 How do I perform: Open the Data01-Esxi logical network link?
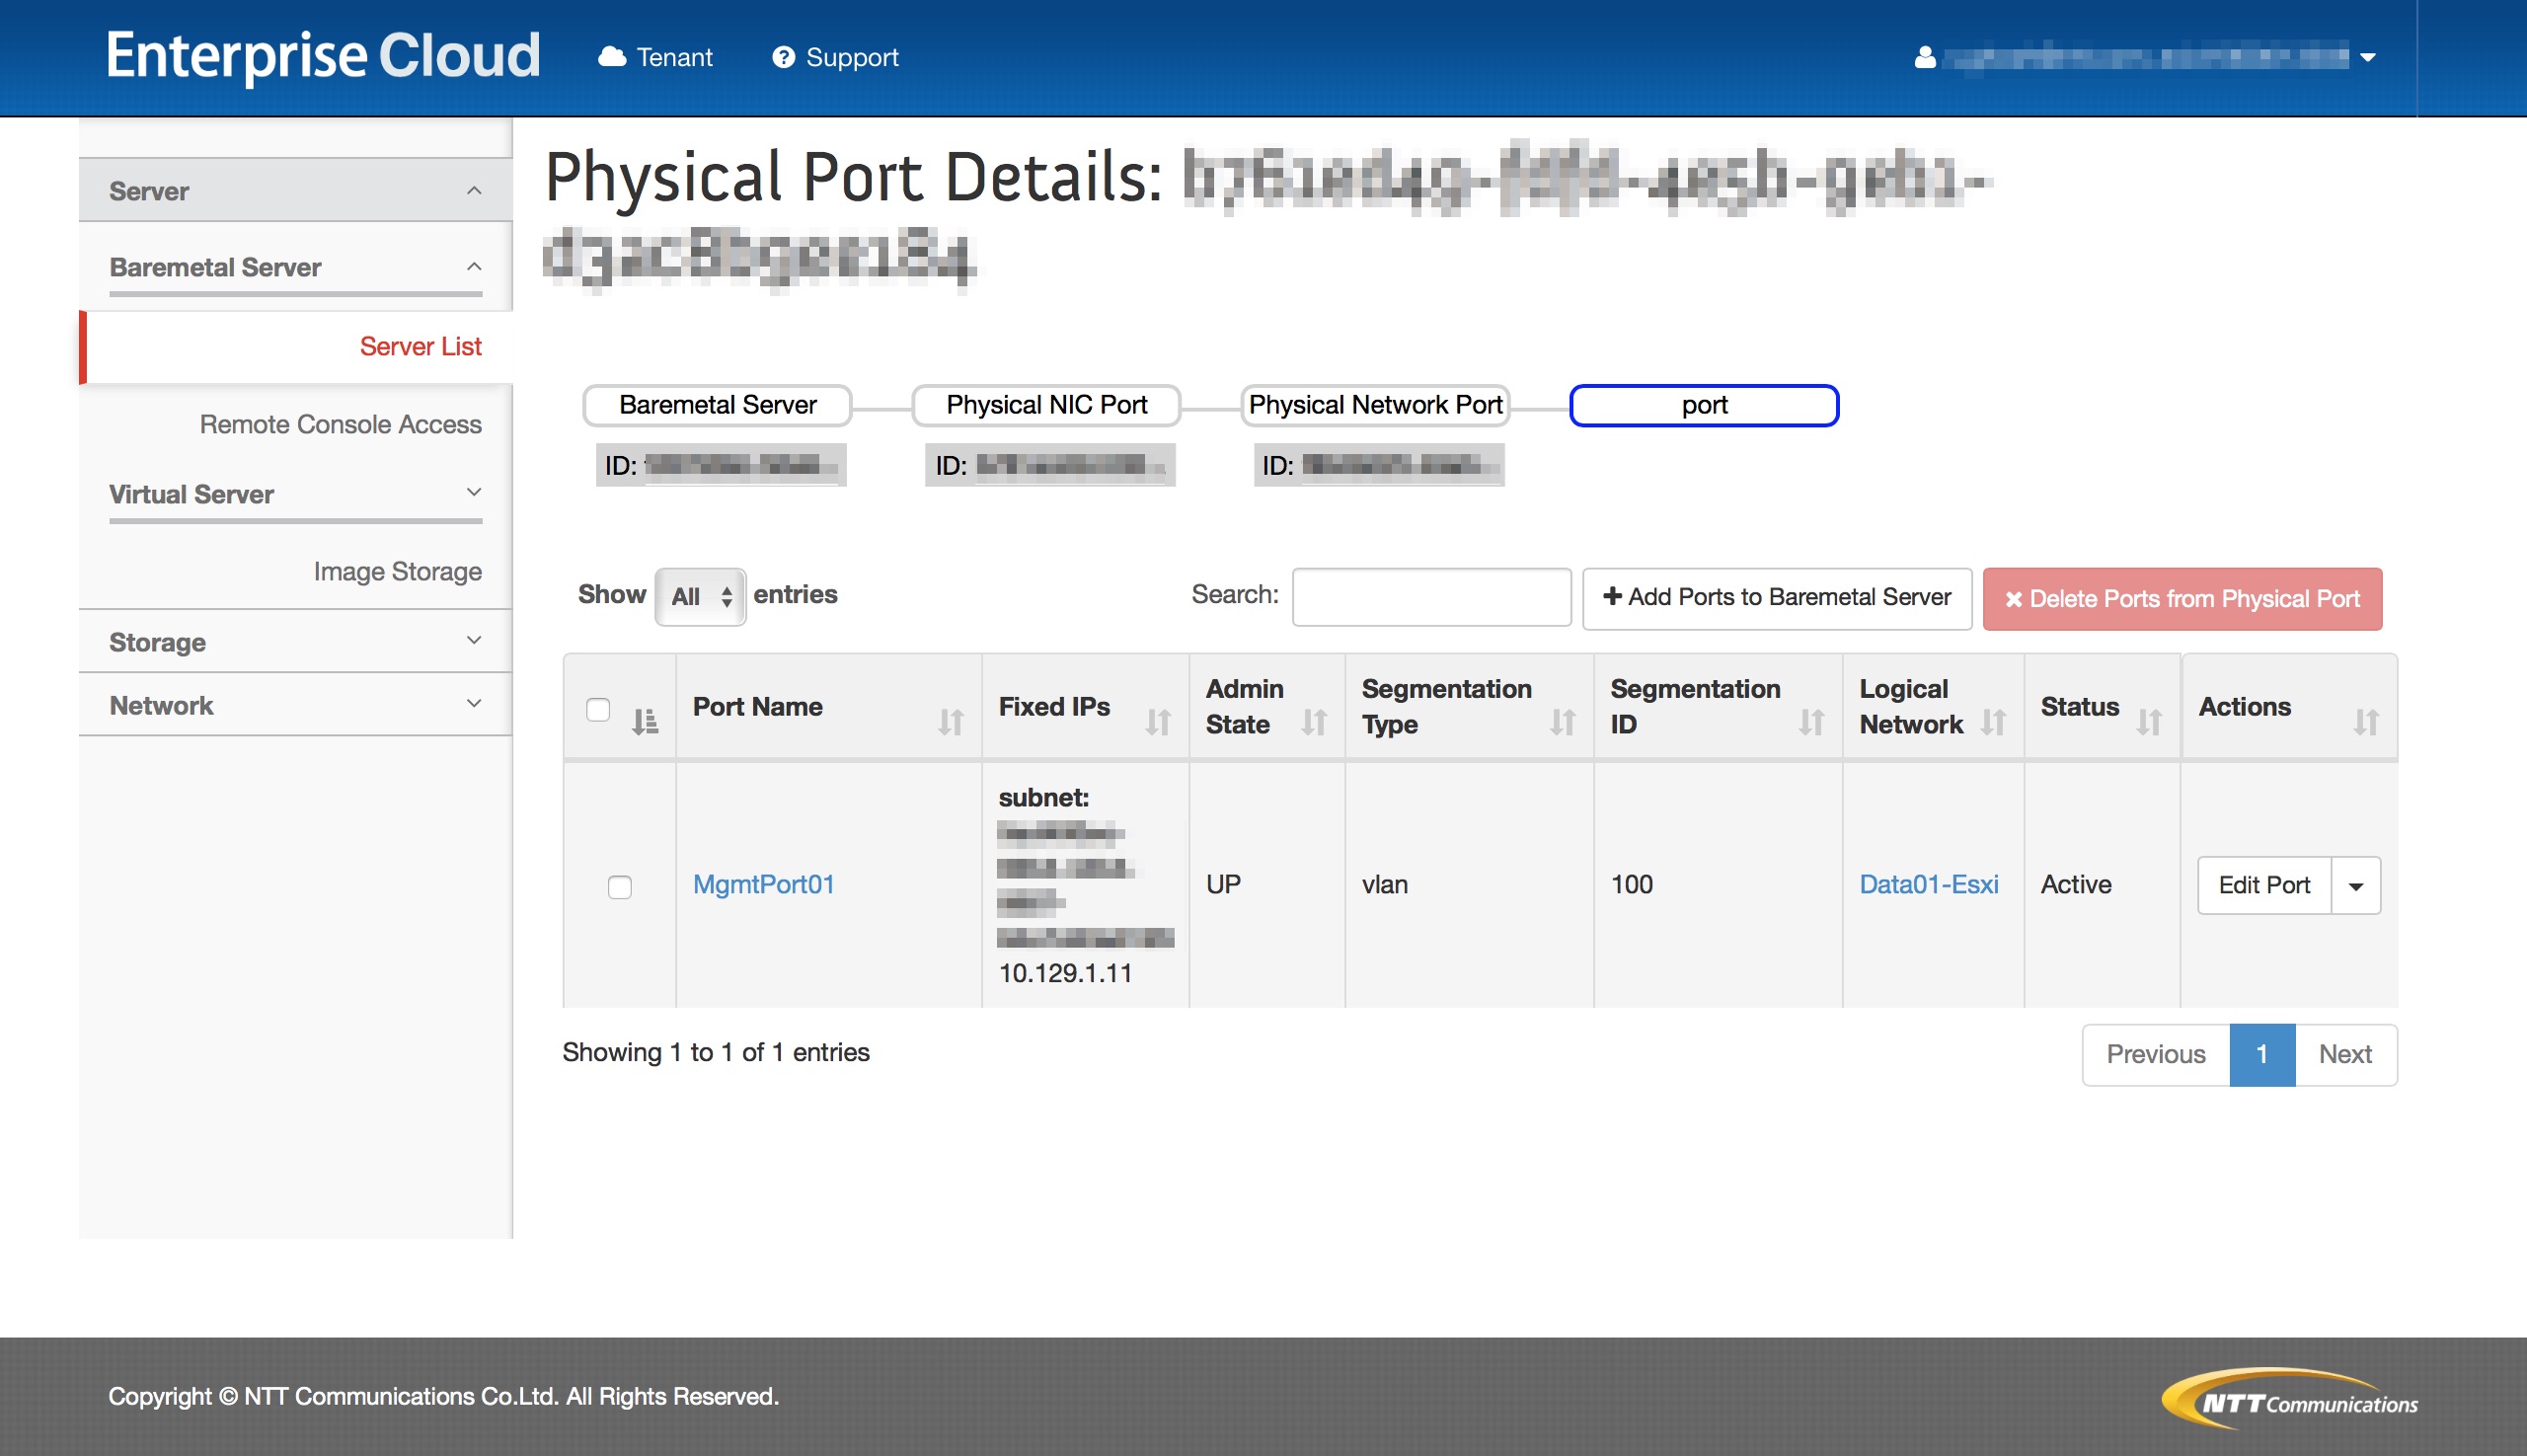1928,884
